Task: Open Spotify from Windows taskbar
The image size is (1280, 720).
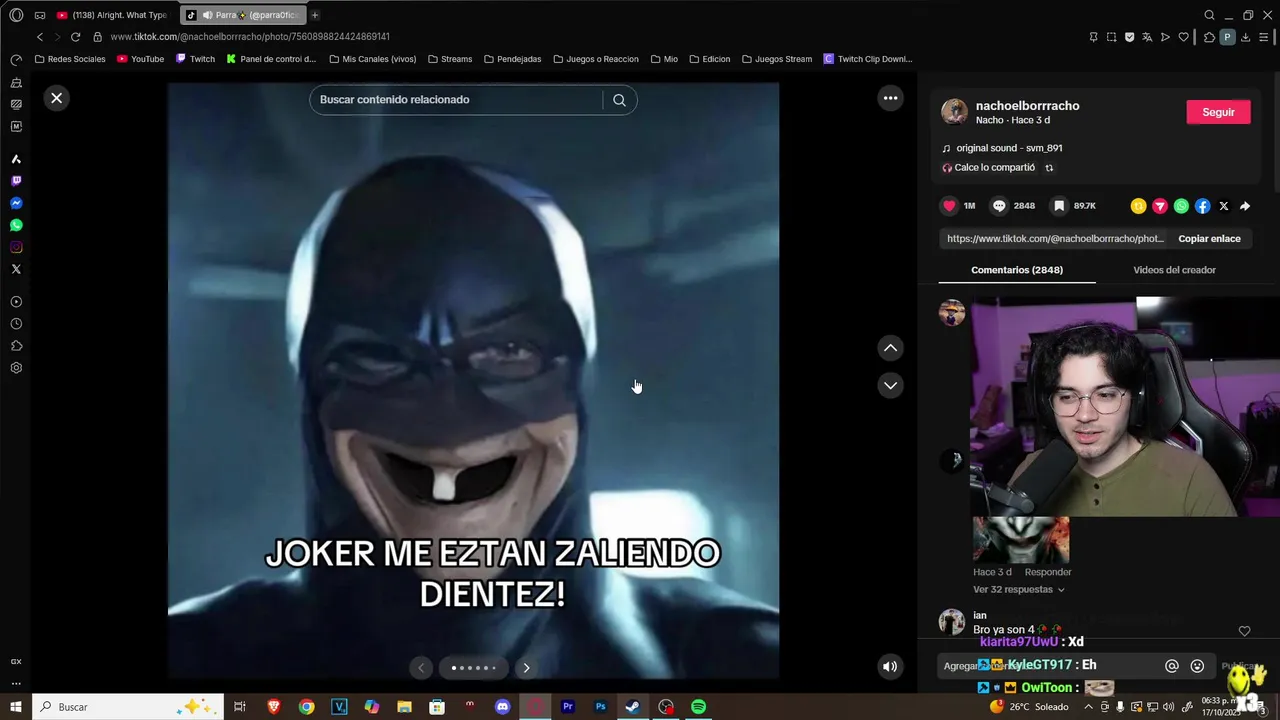Action: 698,707
